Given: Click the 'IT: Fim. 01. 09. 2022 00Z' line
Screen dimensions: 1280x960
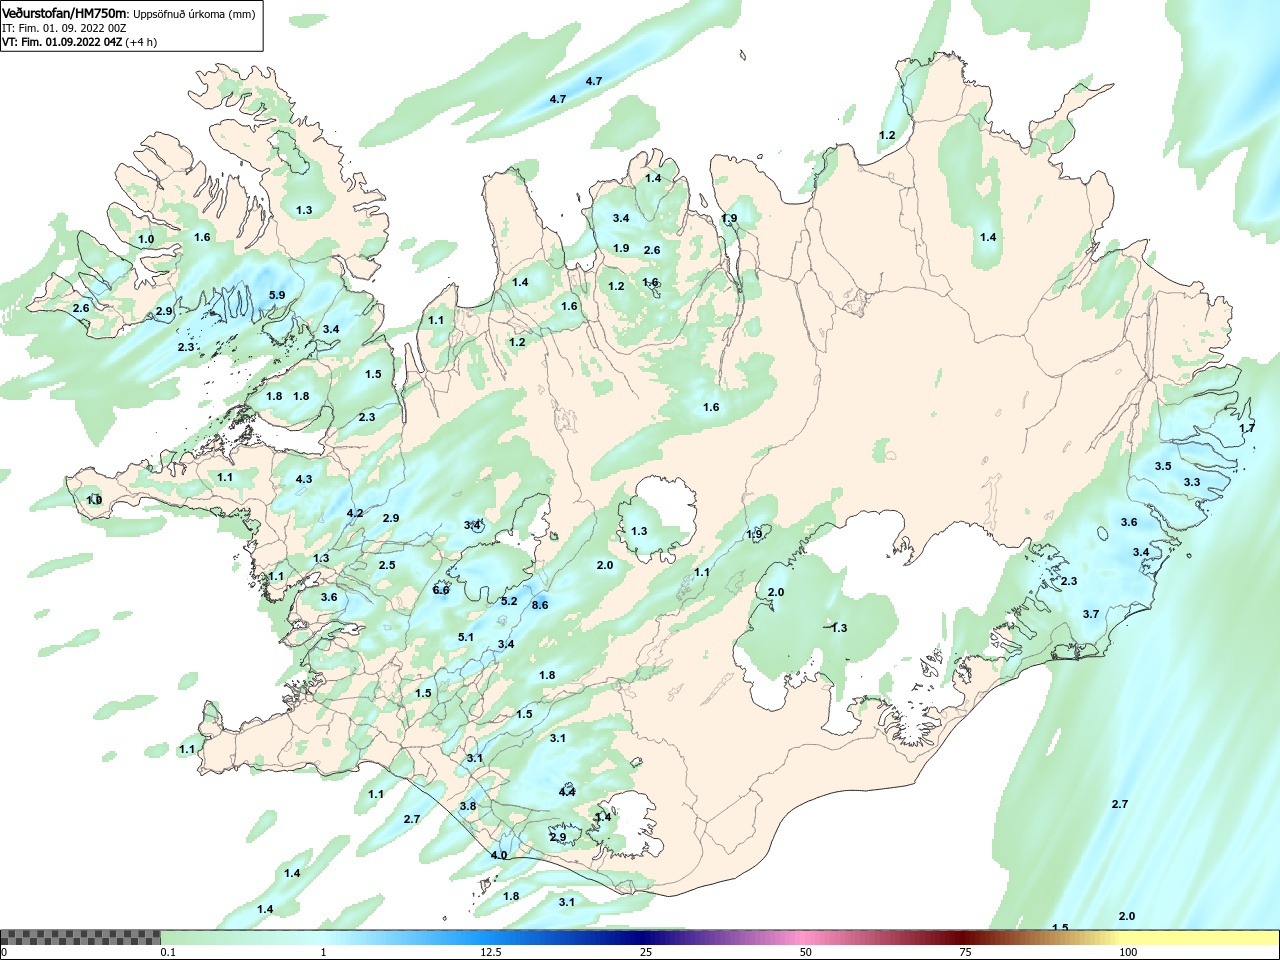Looking at the screenshot, I should [x=64, y=28].
